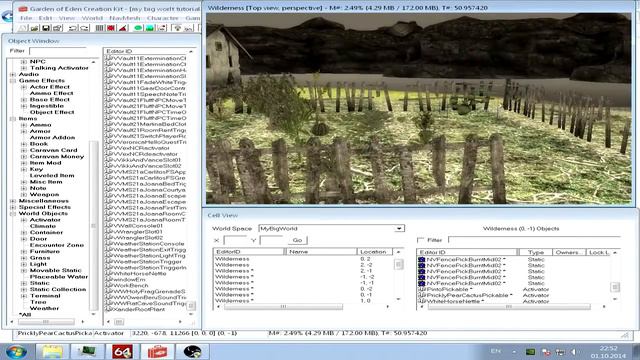The image size is (640, 360).
Task: Open the black circular taskbar application icon
Action: click(x=192, y=351)
